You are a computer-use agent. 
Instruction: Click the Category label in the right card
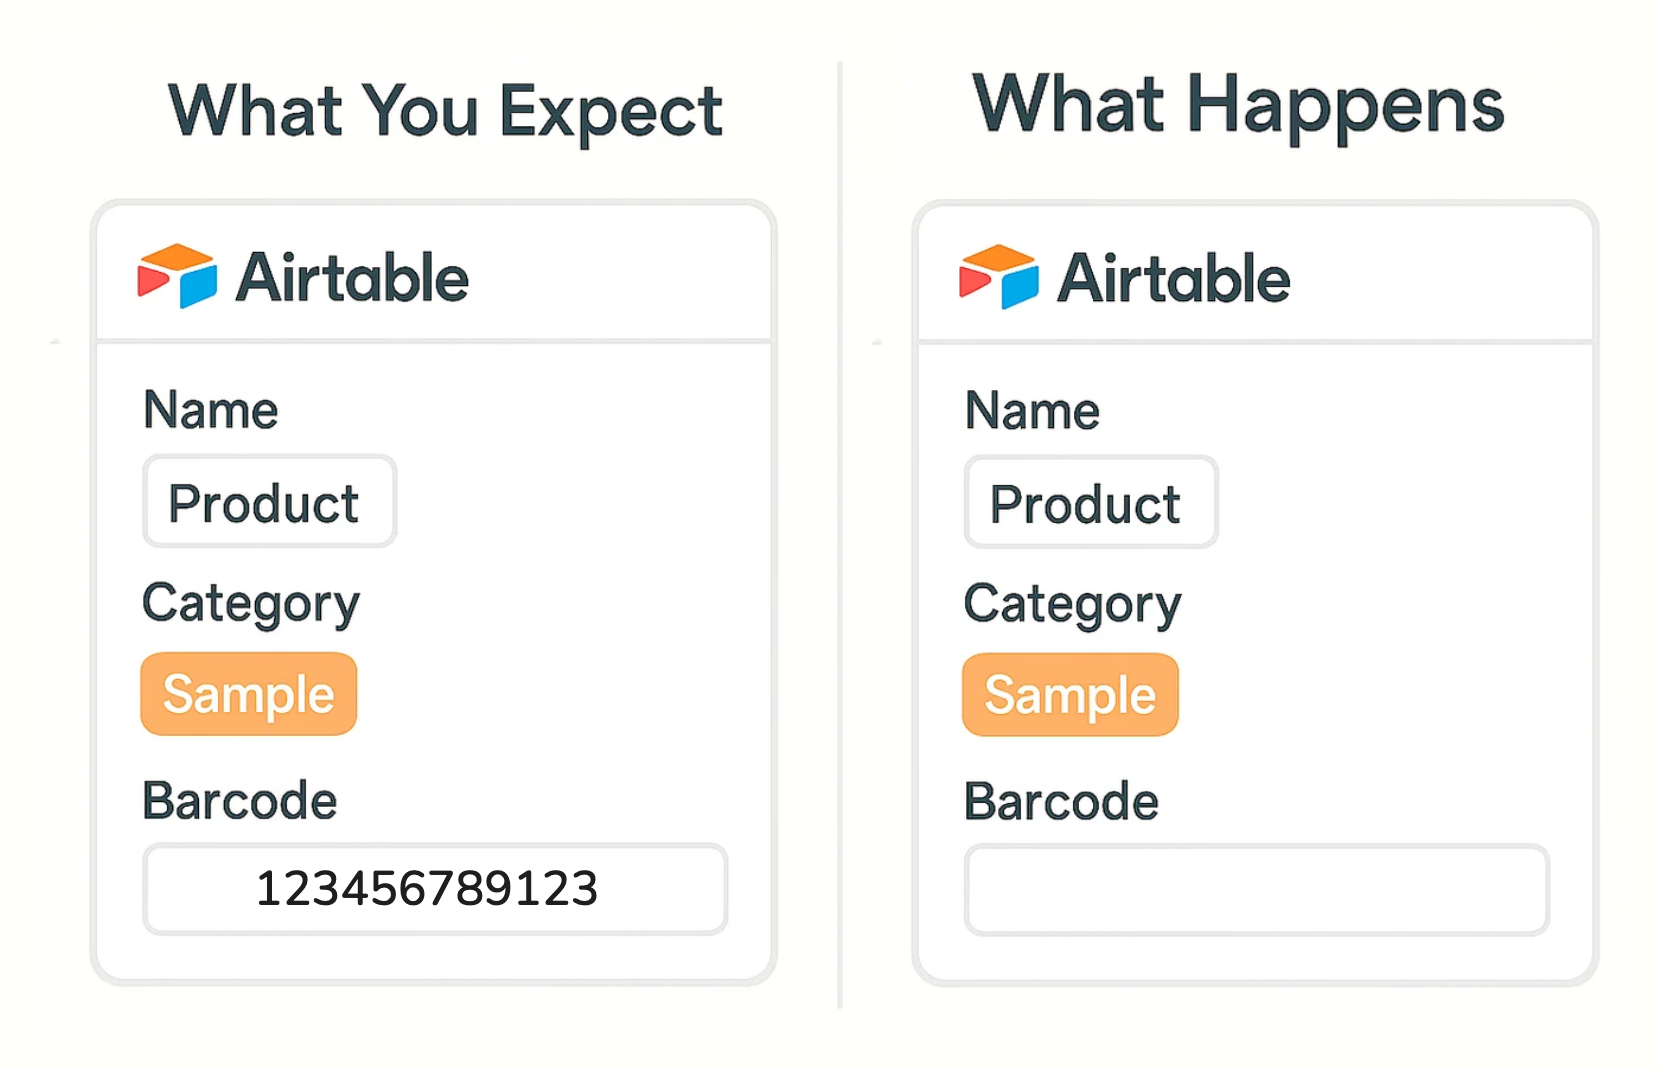point(1072,605)
